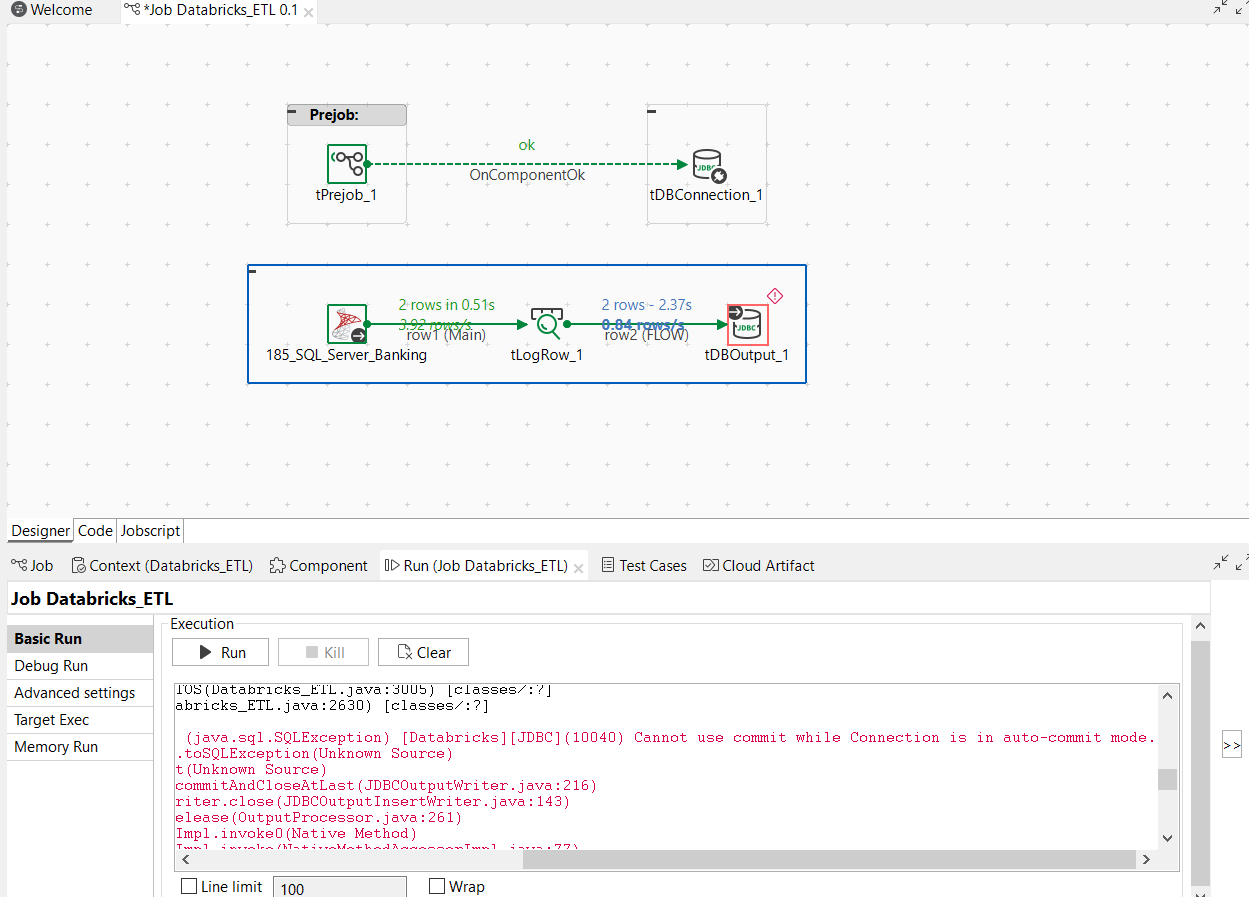Open the Component view tab
Viewport: 1249px width, 897px height.
[318, 565]
